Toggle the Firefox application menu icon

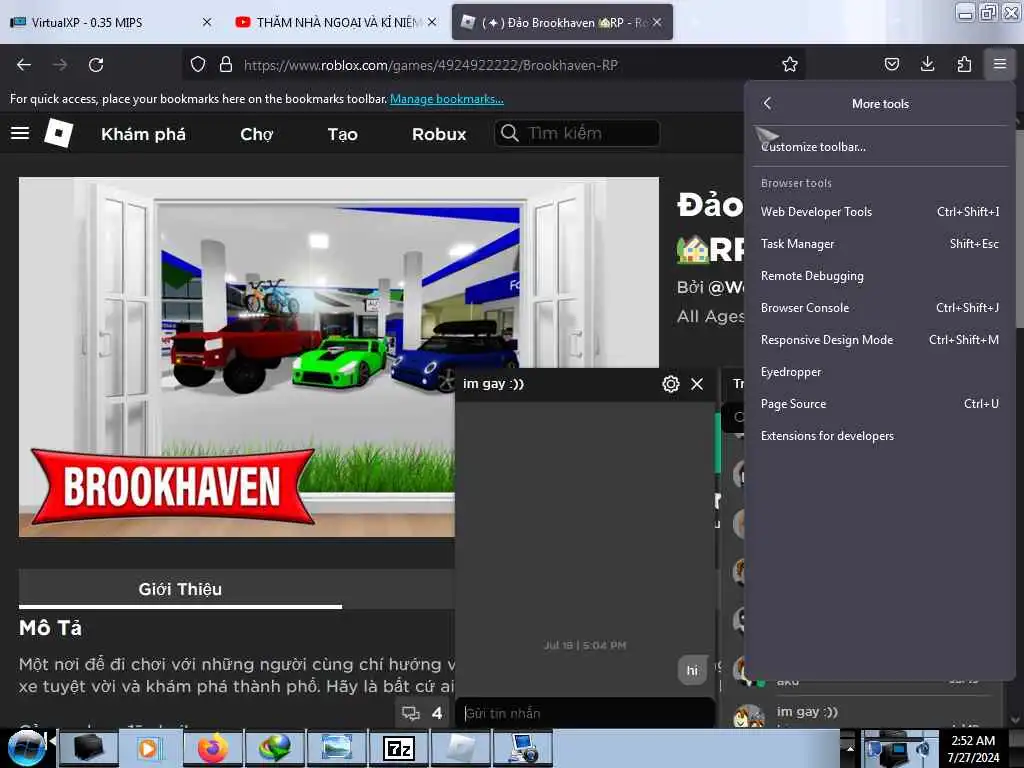[1000, 64]
